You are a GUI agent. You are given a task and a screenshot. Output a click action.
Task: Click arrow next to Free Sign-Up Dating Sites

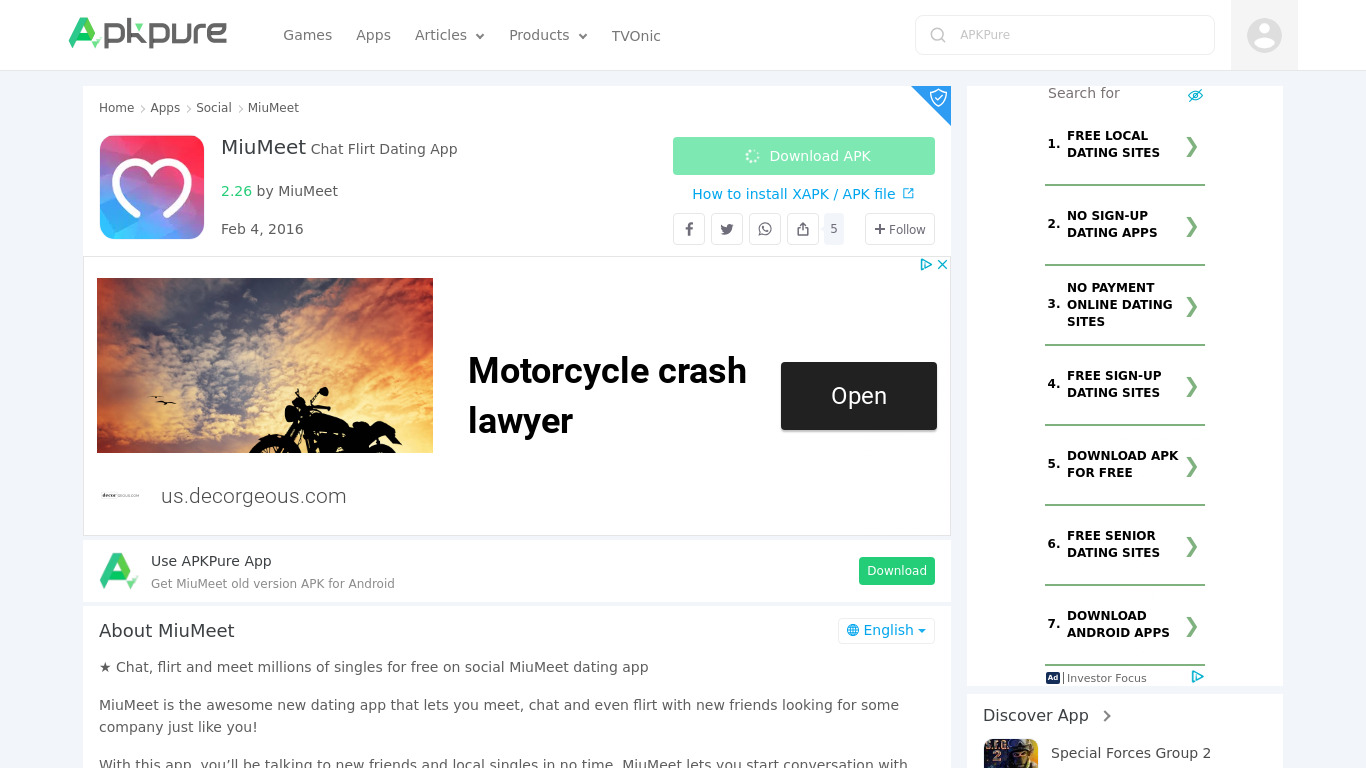[1191, 386]
